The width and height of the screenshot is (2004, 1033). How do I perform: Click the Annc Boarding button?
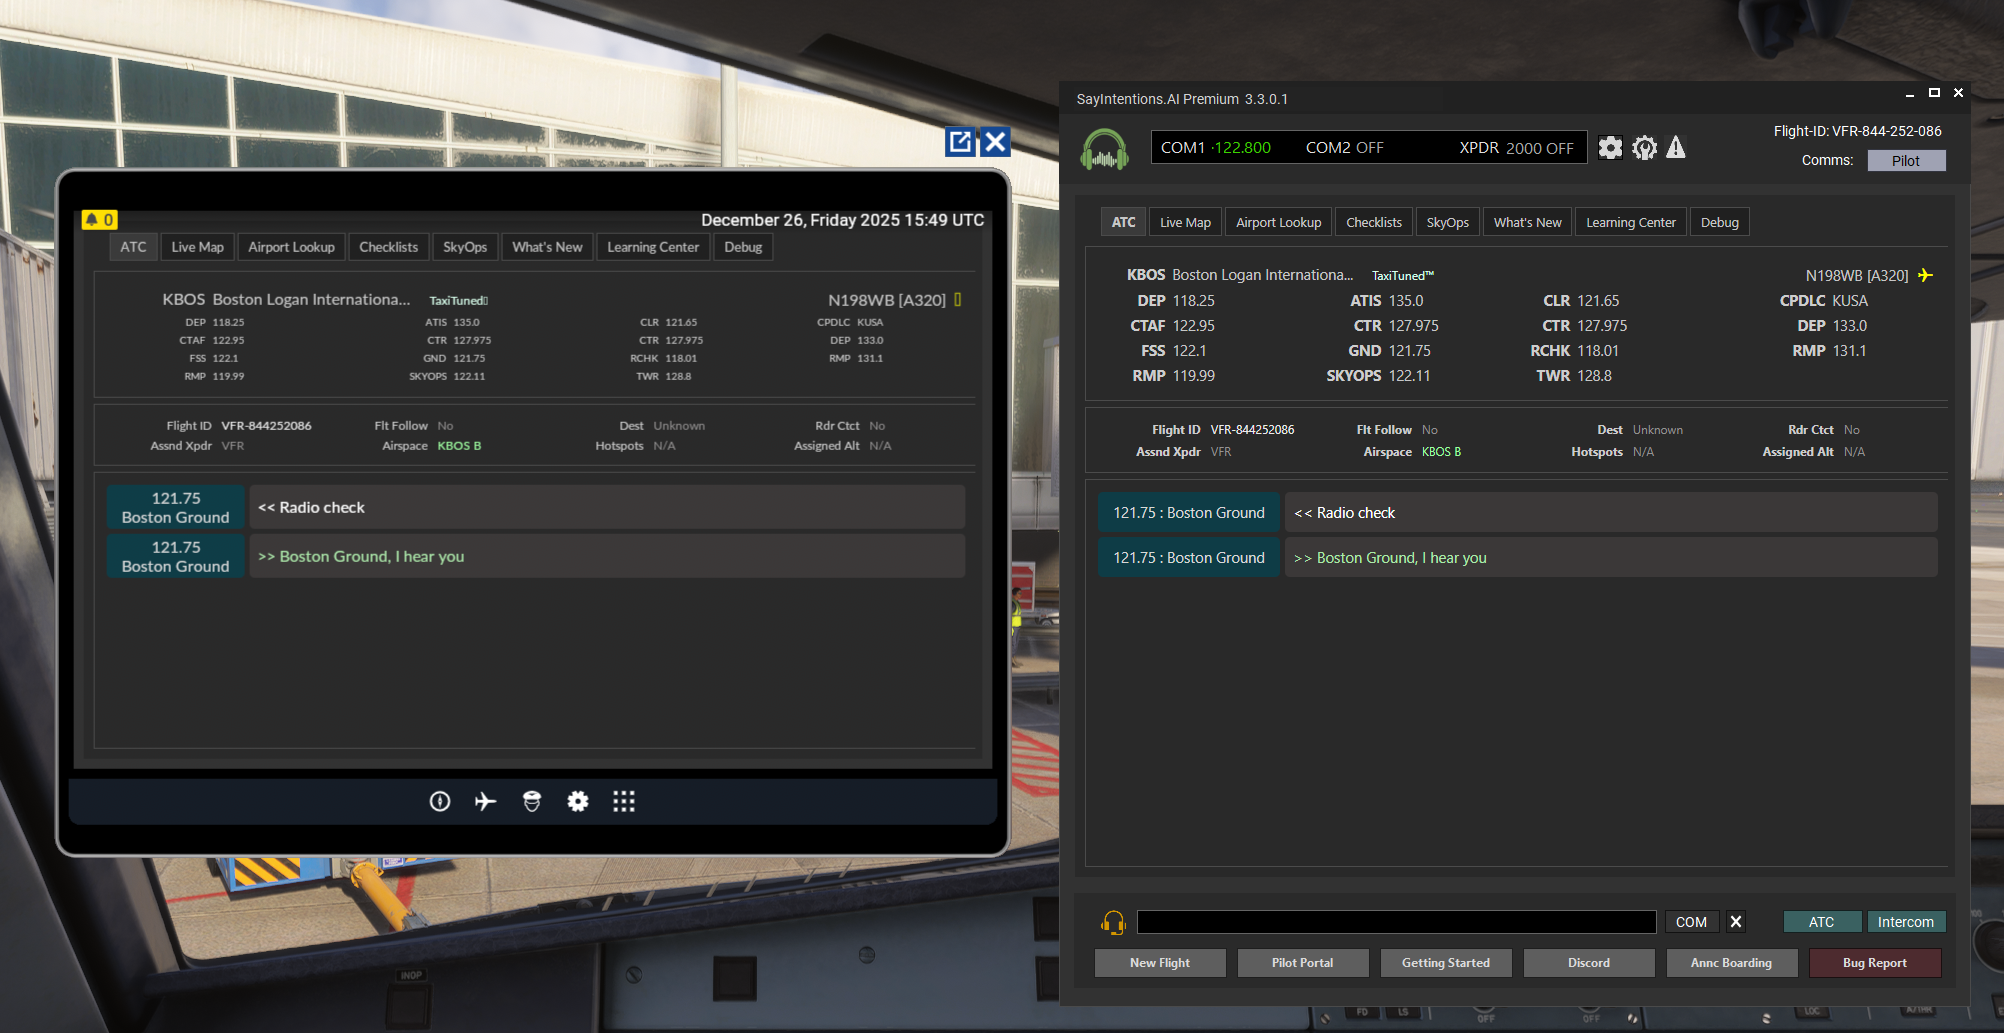(1732, 963)
